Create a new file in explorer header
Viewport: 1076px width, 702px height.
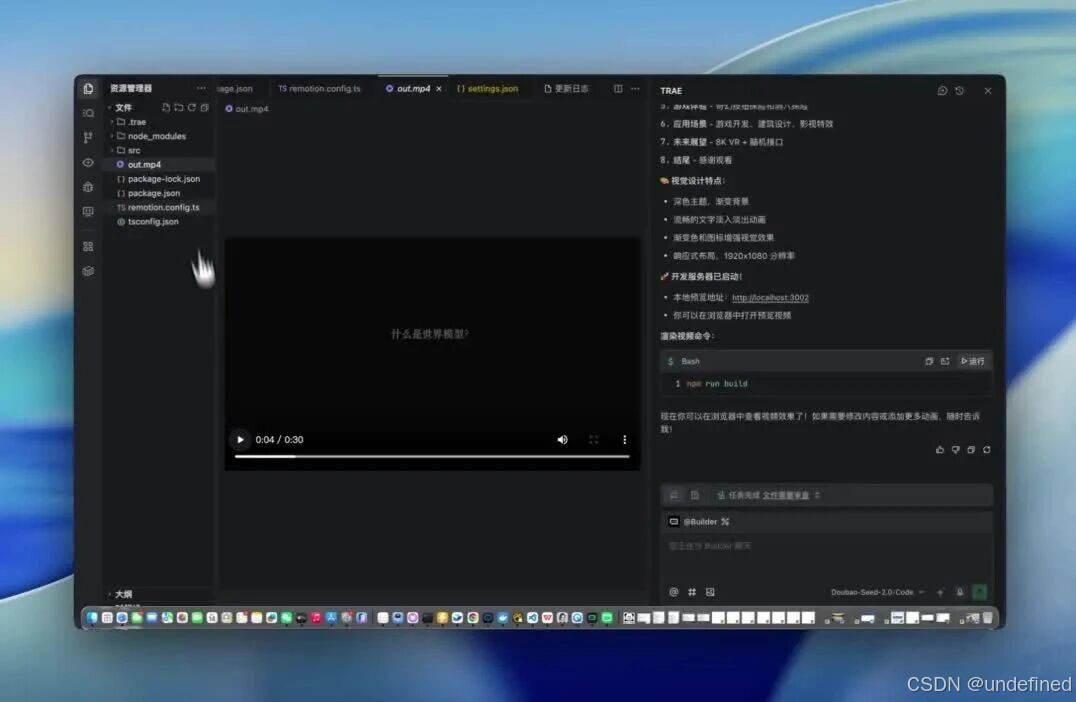click(x=166, y=108)
